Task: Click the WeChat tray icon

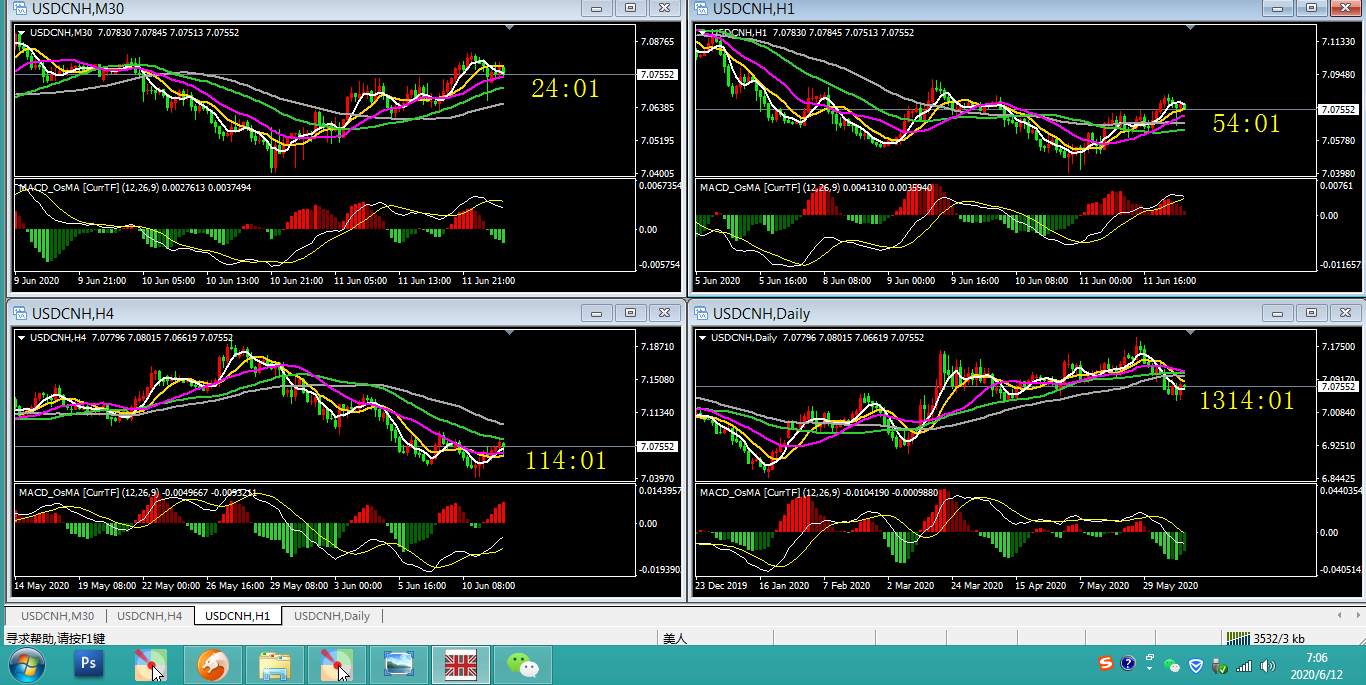Action: [1171, 665]
